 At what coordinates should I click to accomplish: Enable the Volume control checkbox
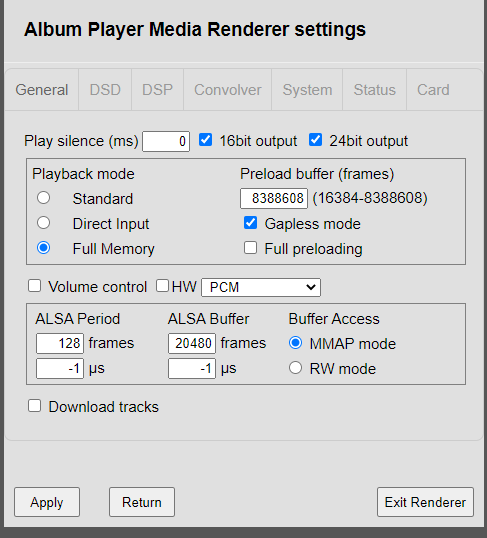point(34,286)
